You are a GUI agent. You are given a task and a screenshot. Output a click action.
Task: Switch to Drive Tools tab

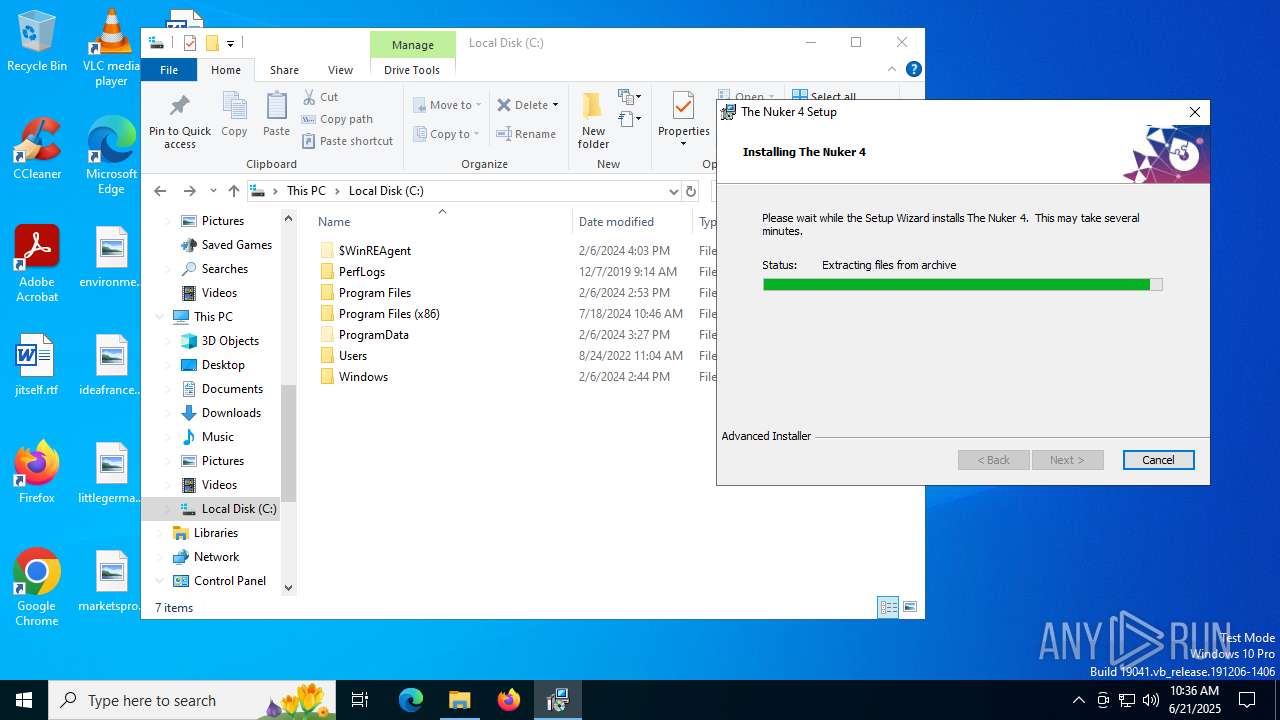pyautogui.click(x=412, y=70)
